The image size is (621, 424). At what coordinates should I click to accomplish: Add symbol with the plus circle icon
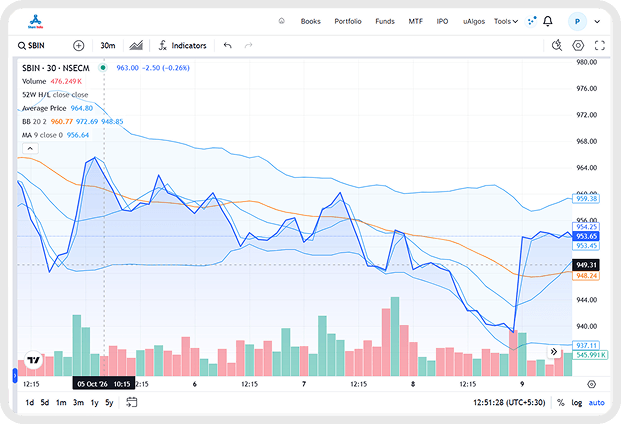click(x=78, y=46)
